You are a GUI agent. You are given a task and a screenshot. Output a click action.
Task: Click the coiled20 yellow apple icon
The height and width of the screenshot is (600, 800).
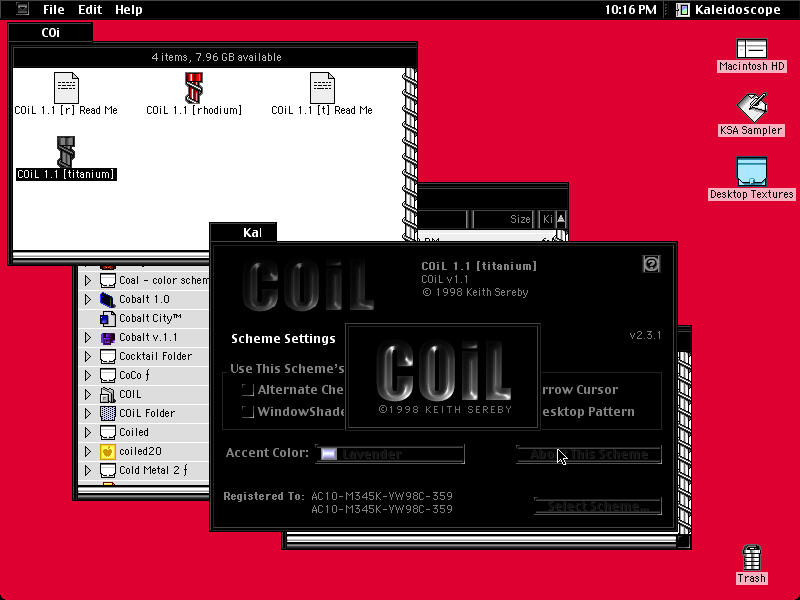click(107, 452)
